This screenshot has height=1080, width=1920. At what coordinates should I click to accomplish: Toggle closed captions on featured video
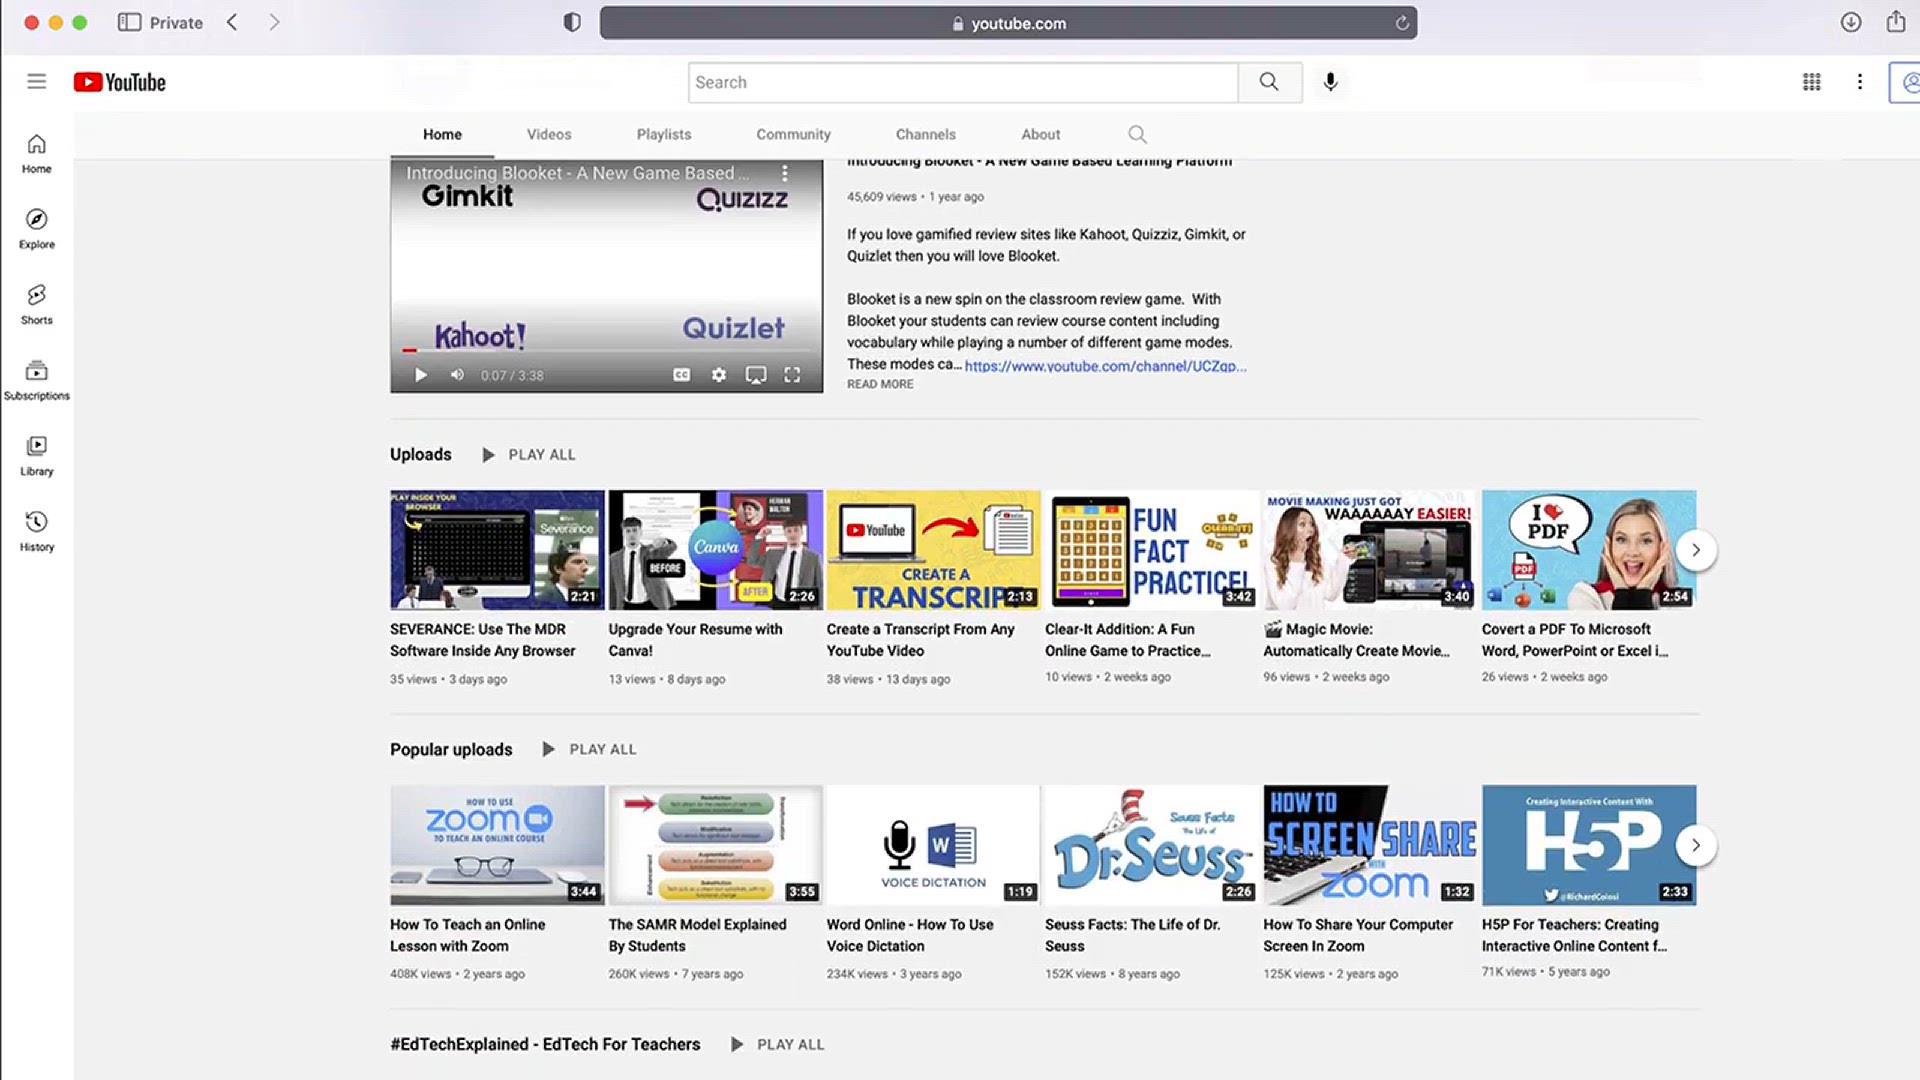point(681,375)
